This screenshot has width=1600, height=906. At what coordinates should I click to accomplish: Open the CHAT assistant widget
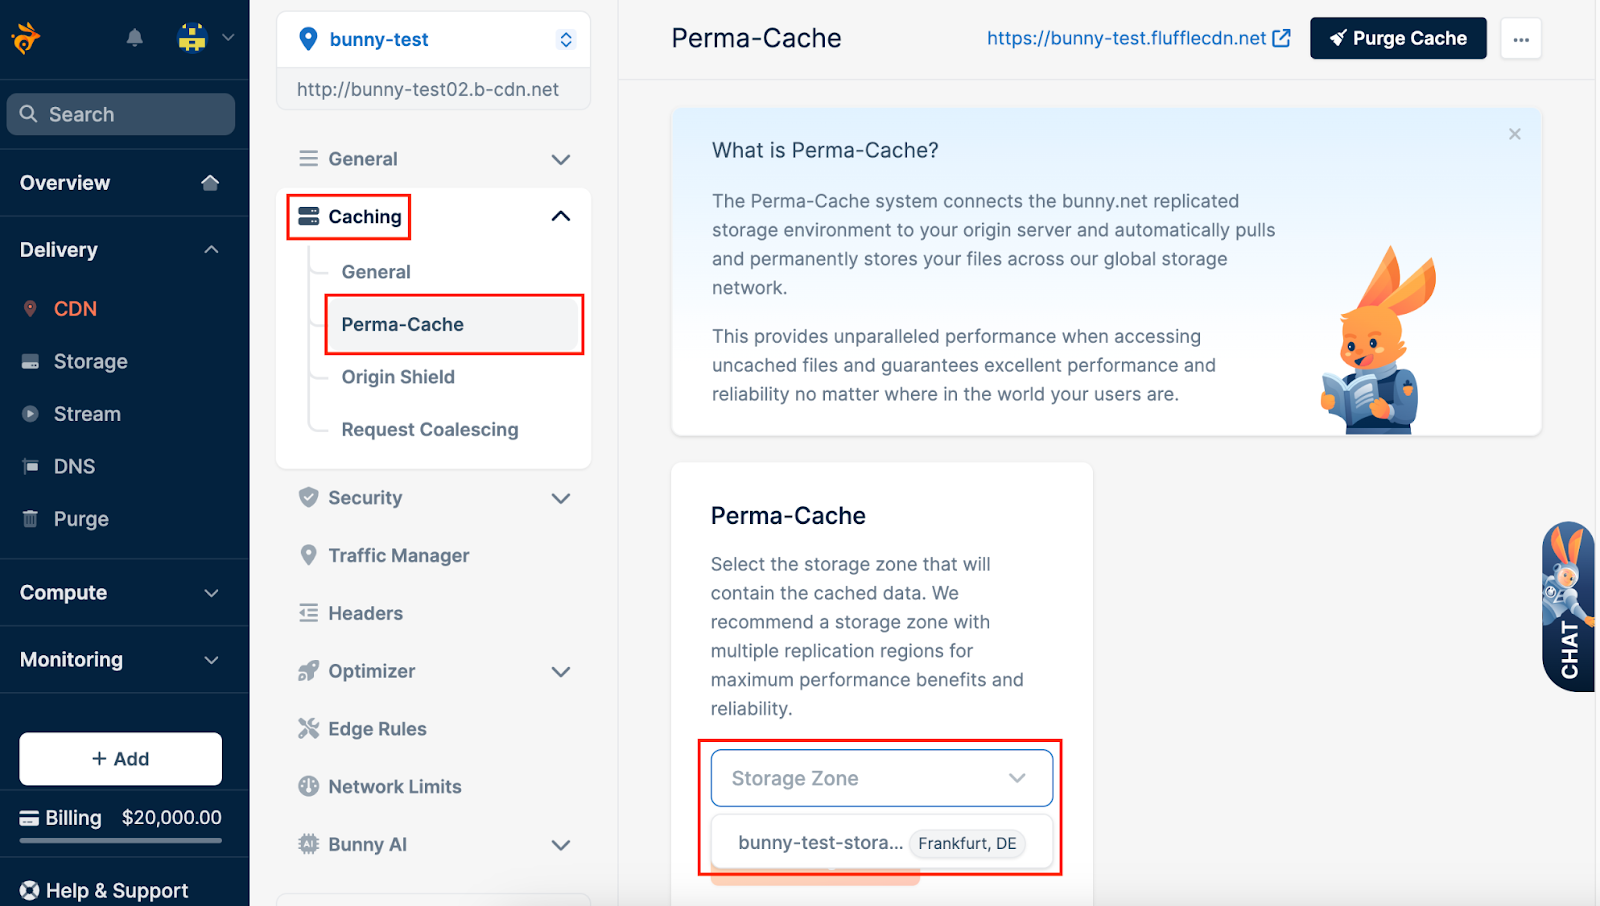pos(1567,607)
